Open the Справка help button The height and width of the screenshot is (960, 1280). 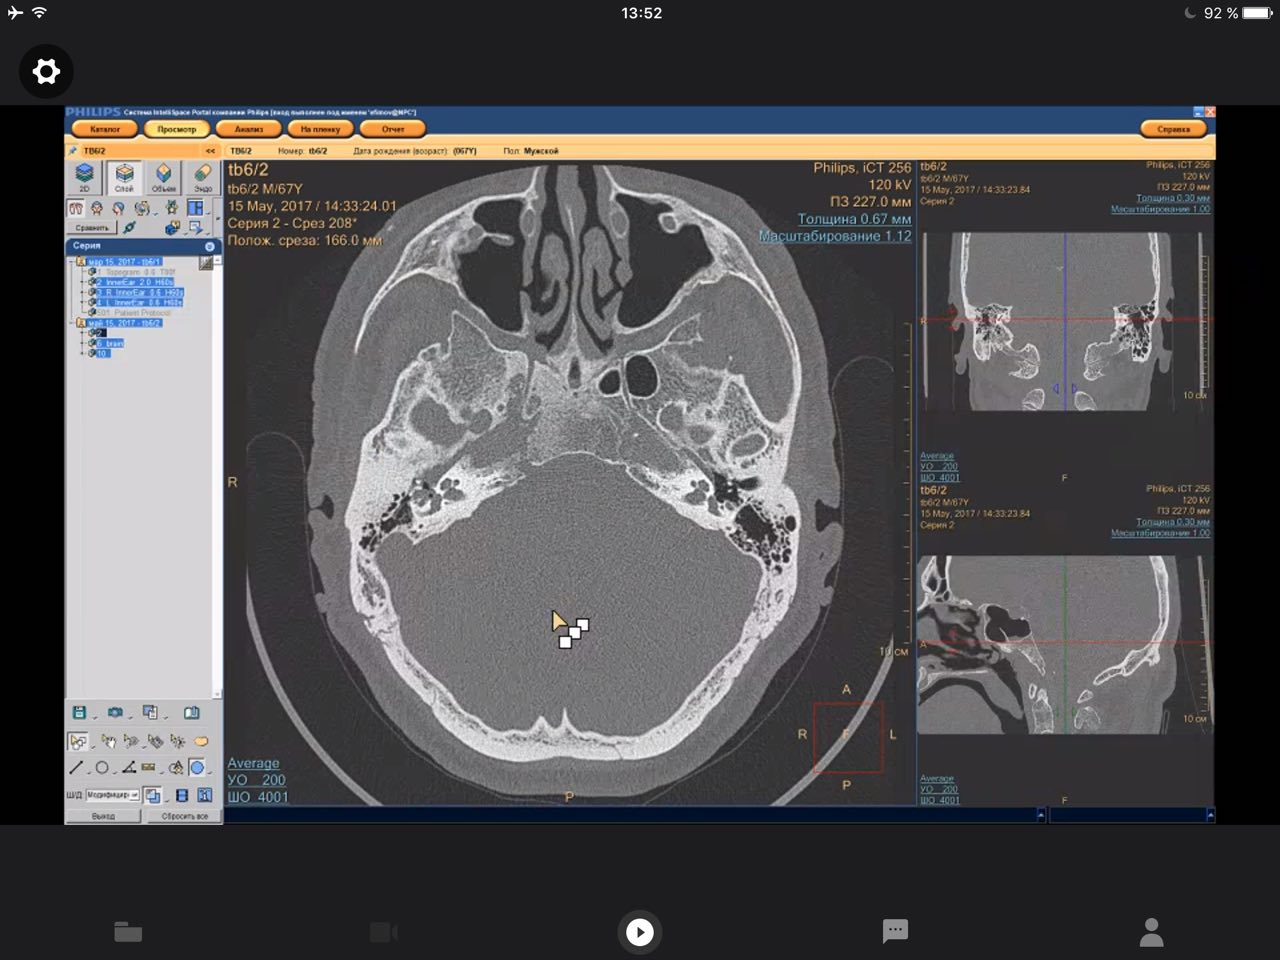1174,129
